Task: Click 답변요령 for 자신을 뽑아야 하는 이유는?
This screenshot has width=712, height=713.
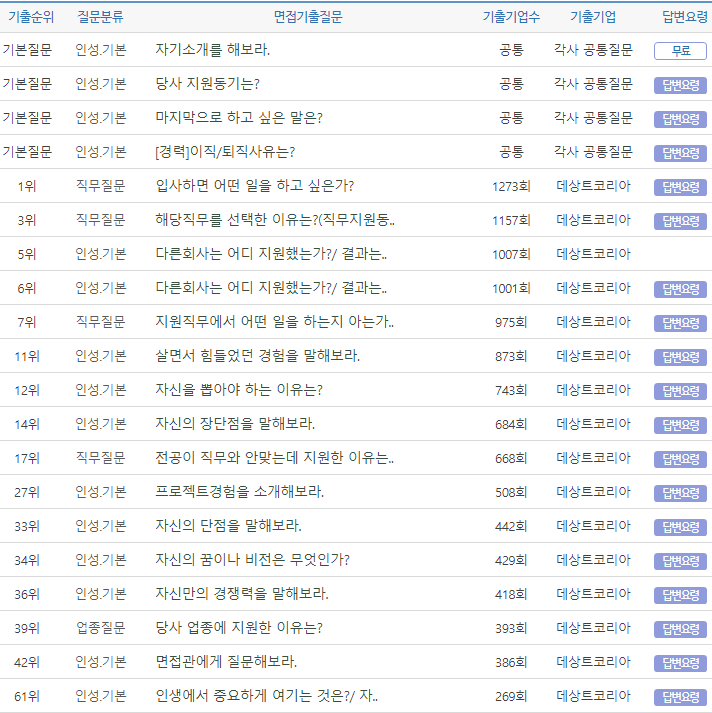Action: pos(680,391)
